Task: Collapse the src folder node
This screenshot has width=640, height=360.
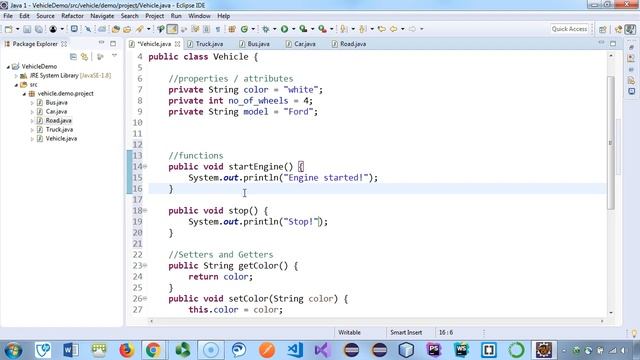Action: tap(16, 85)
